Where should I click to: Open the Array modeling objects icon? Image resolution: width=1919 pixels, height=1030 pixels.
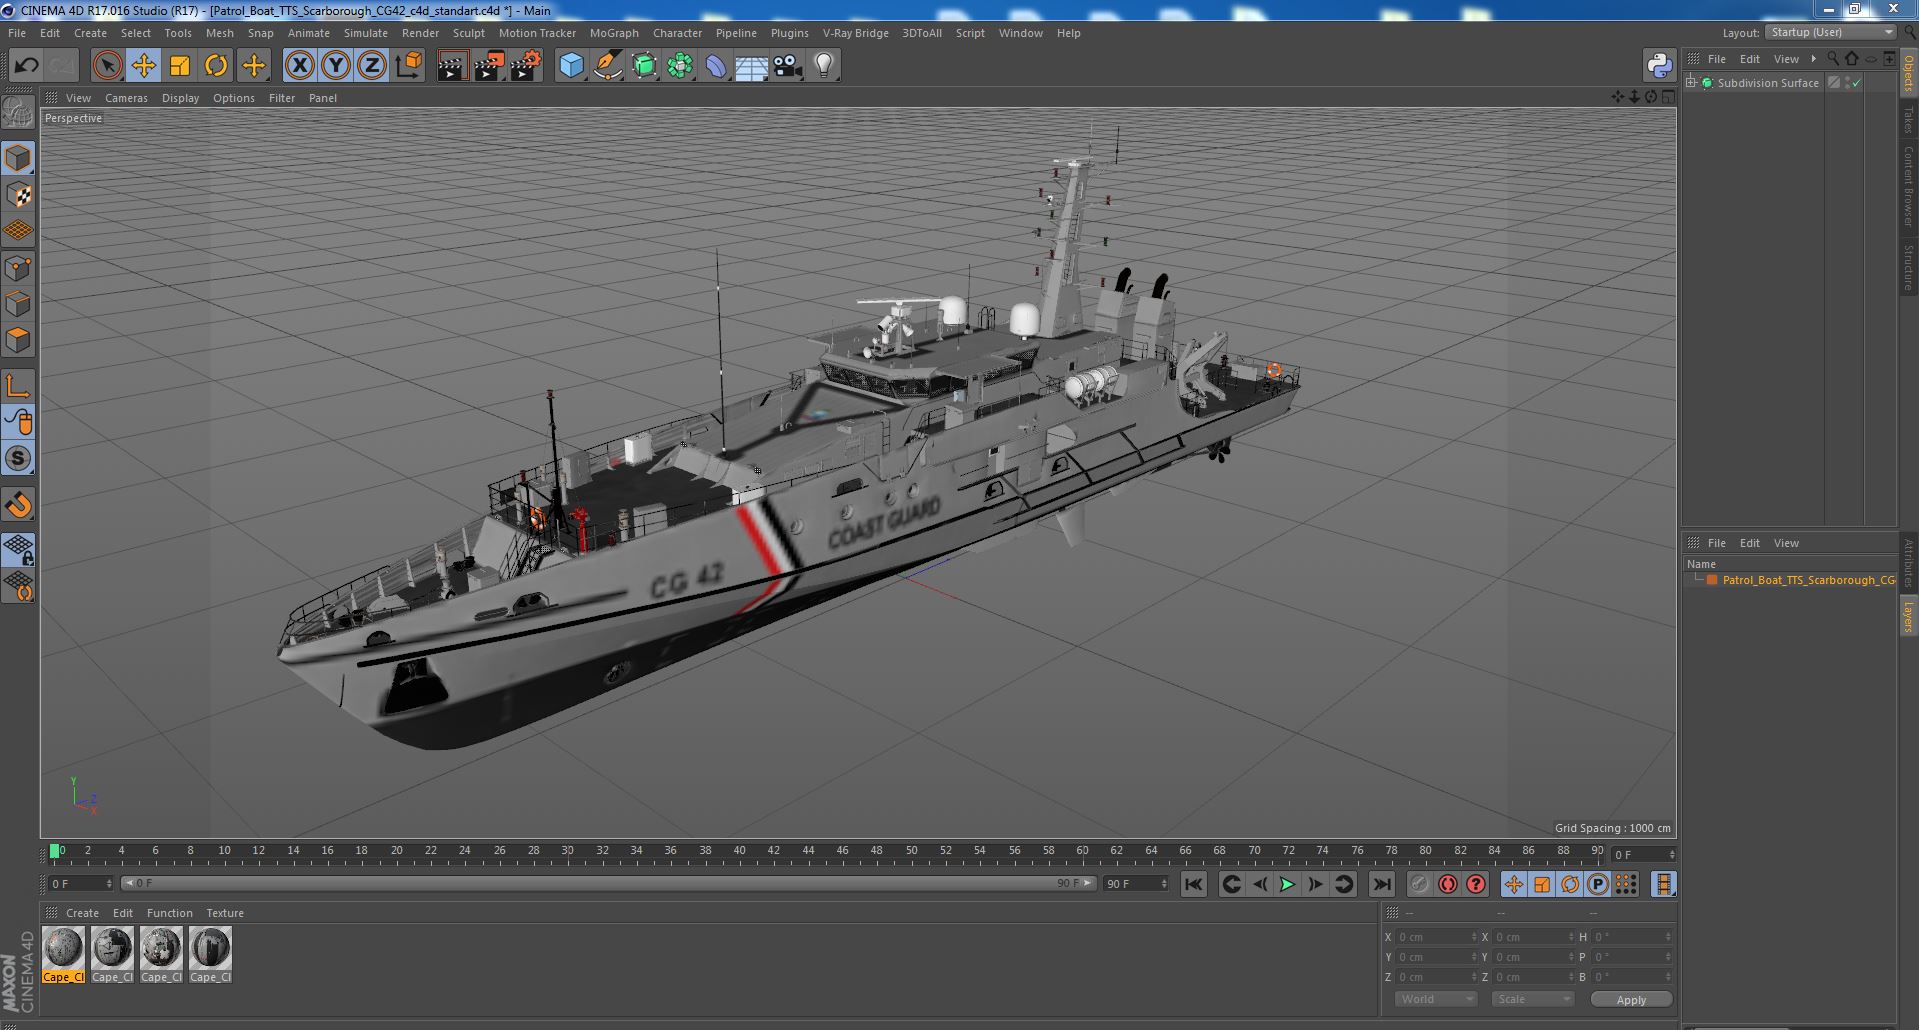pos(680,66)
